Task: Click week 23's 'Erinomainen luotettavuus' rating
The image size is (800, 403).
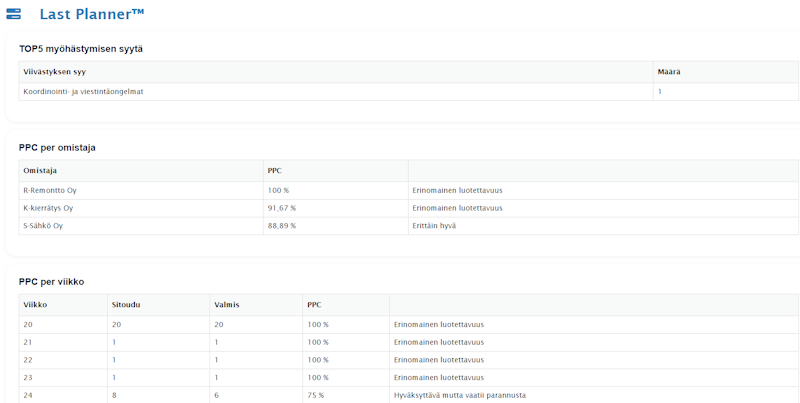Action: click(x=439, y=378)
